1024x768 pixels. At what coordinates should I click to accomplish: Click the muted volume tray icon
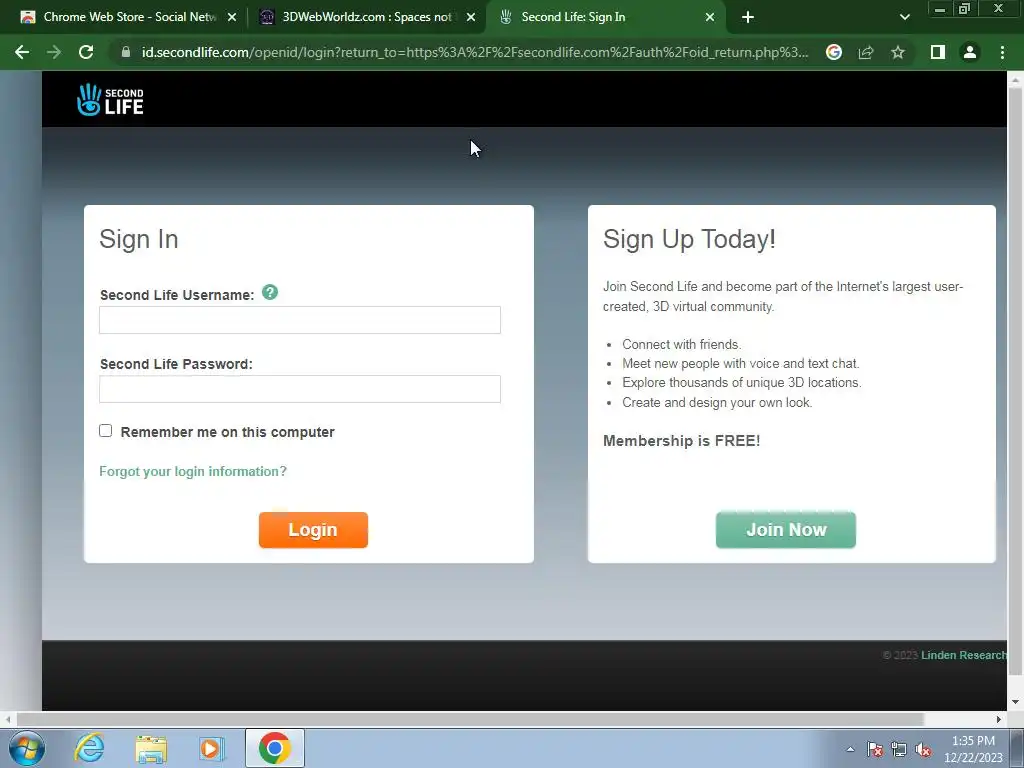point(923,749)
